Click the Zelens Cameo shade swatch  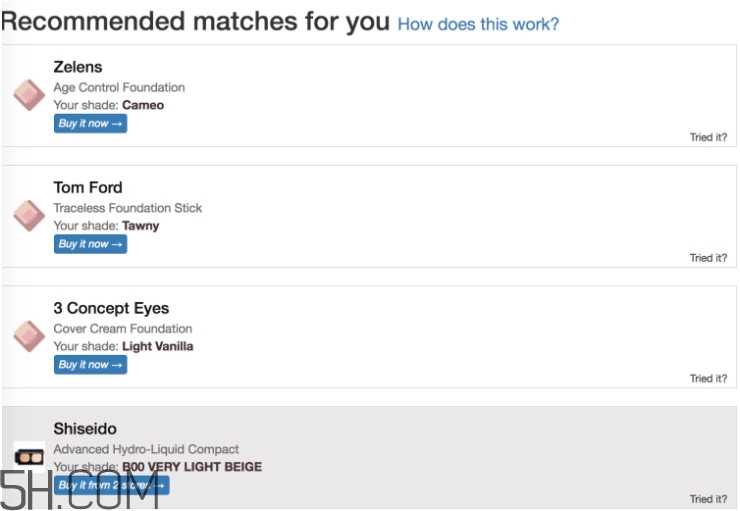(28, 95)
